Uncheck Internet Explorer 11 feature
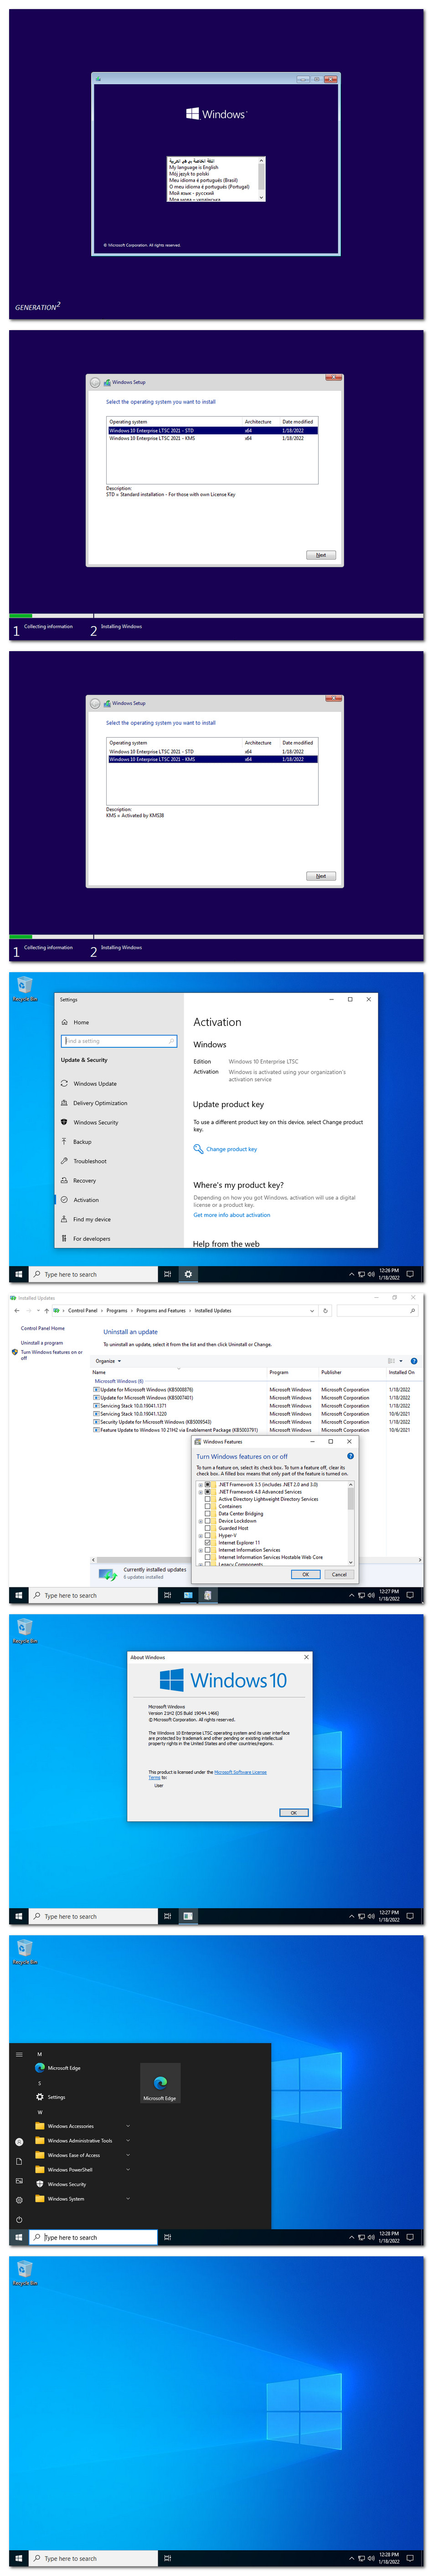Viewport: 433px width, 2576px height. 208,1542
